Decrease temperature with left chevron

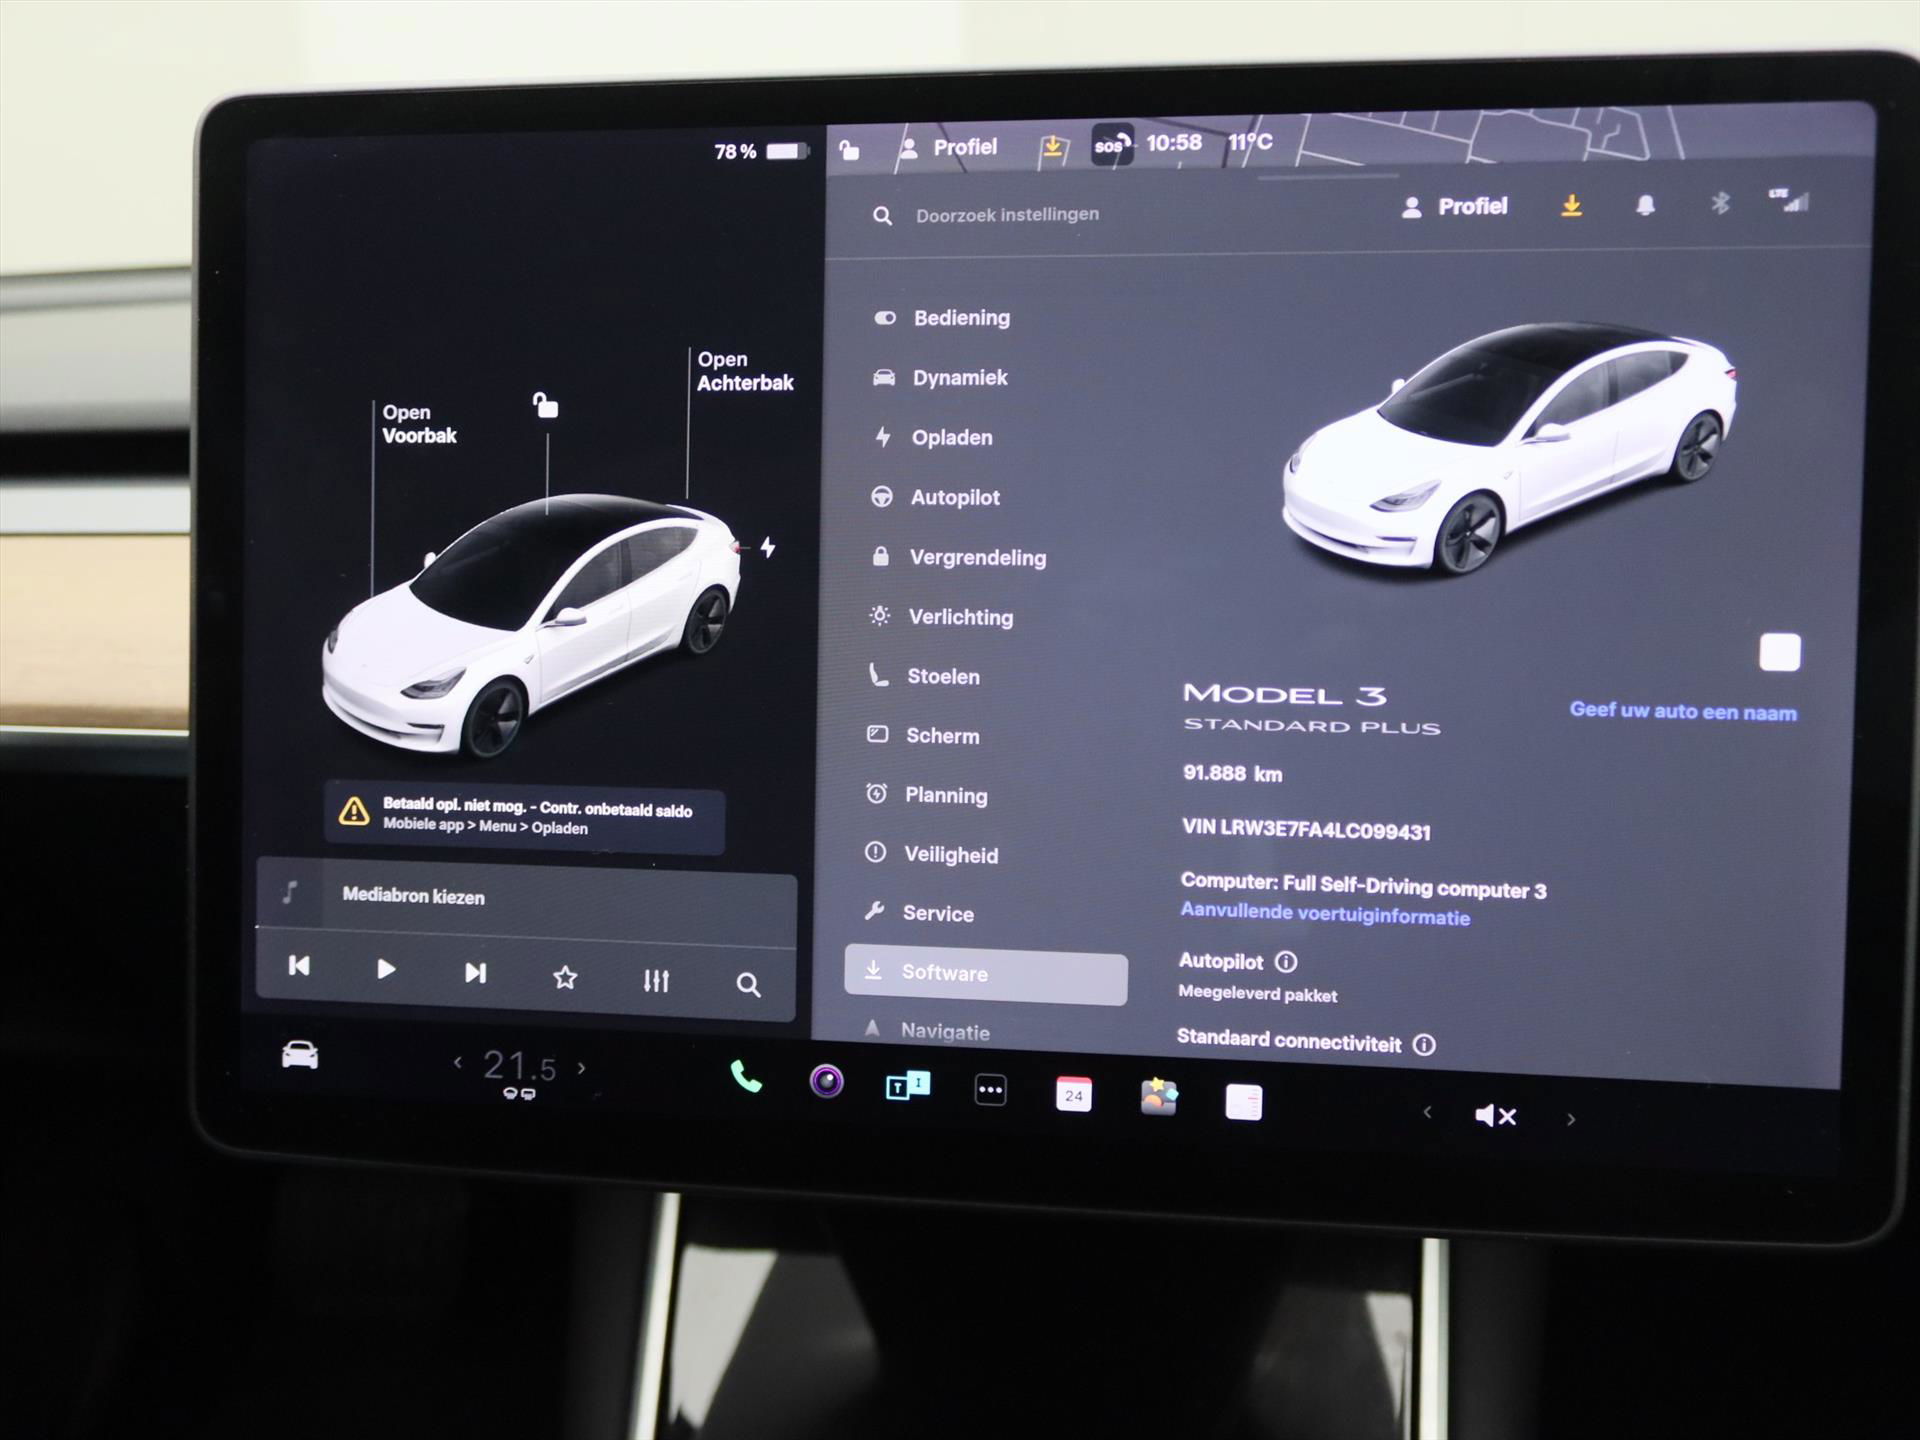[458, 1062]
